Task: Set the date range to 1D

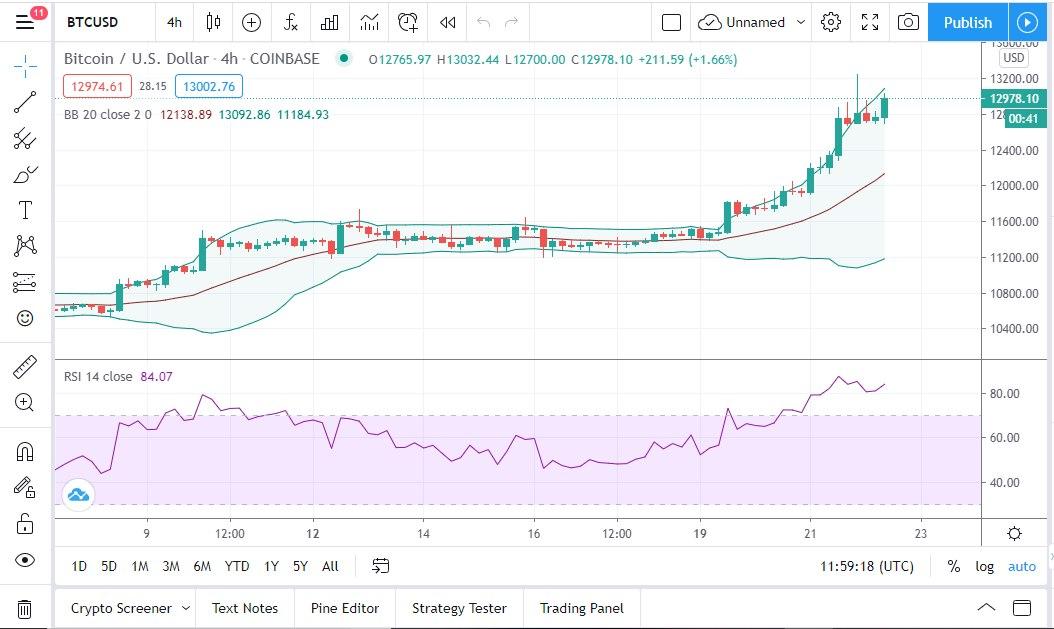Action: (79, 566)
